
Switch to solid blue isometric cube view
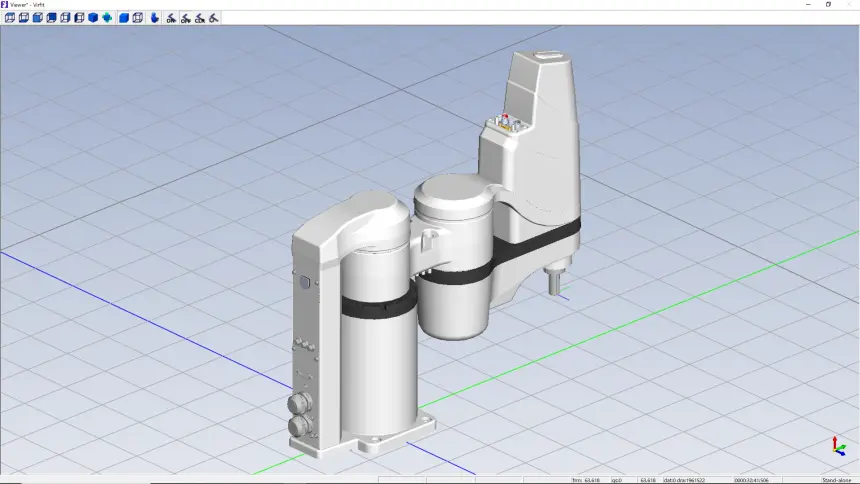pos(93,18)
